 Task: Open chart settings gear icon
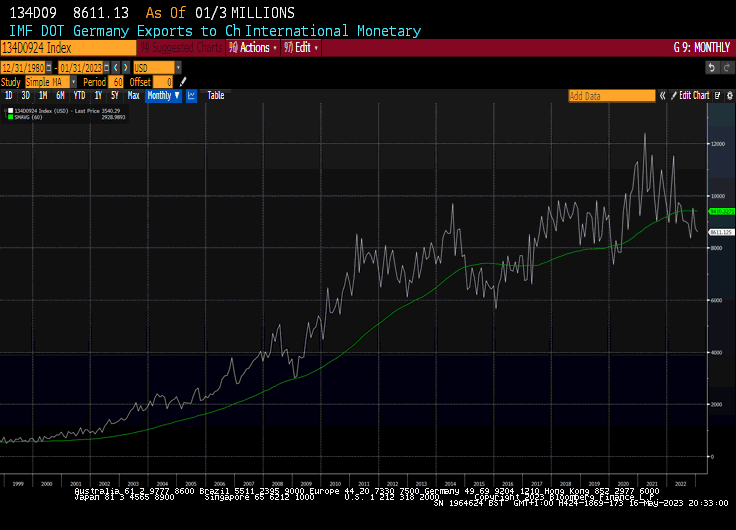click(x=728, y=96)
